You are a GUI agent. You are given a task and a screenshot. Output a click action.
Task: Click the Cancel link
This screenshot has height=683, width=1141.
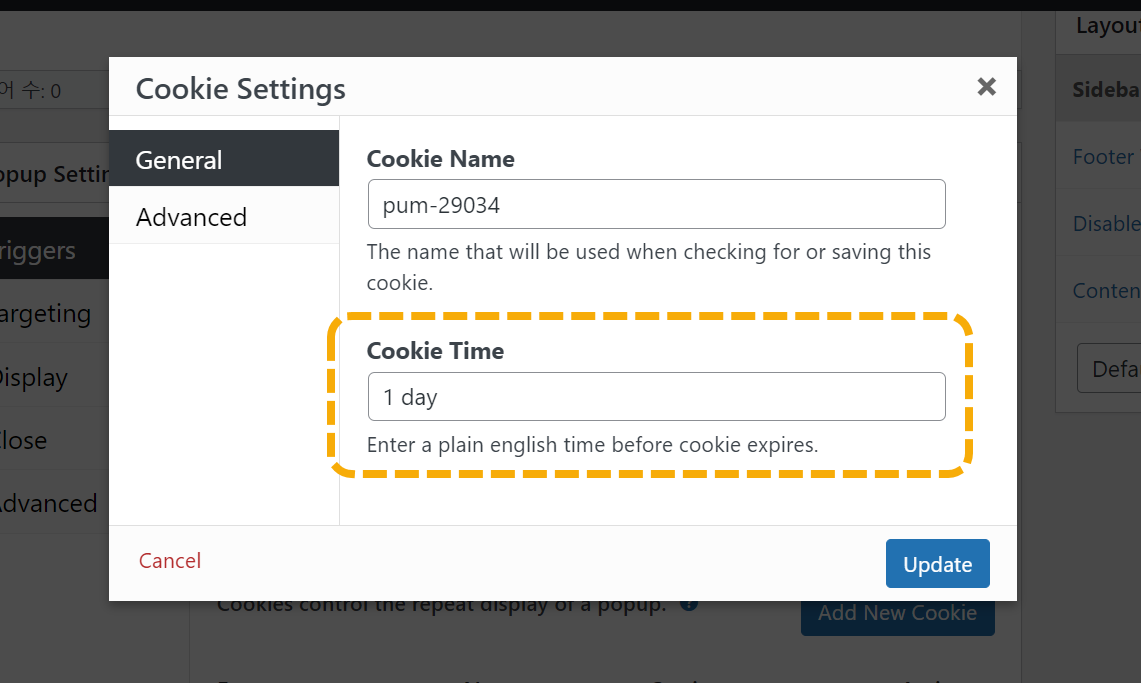(x=170, y=561)
